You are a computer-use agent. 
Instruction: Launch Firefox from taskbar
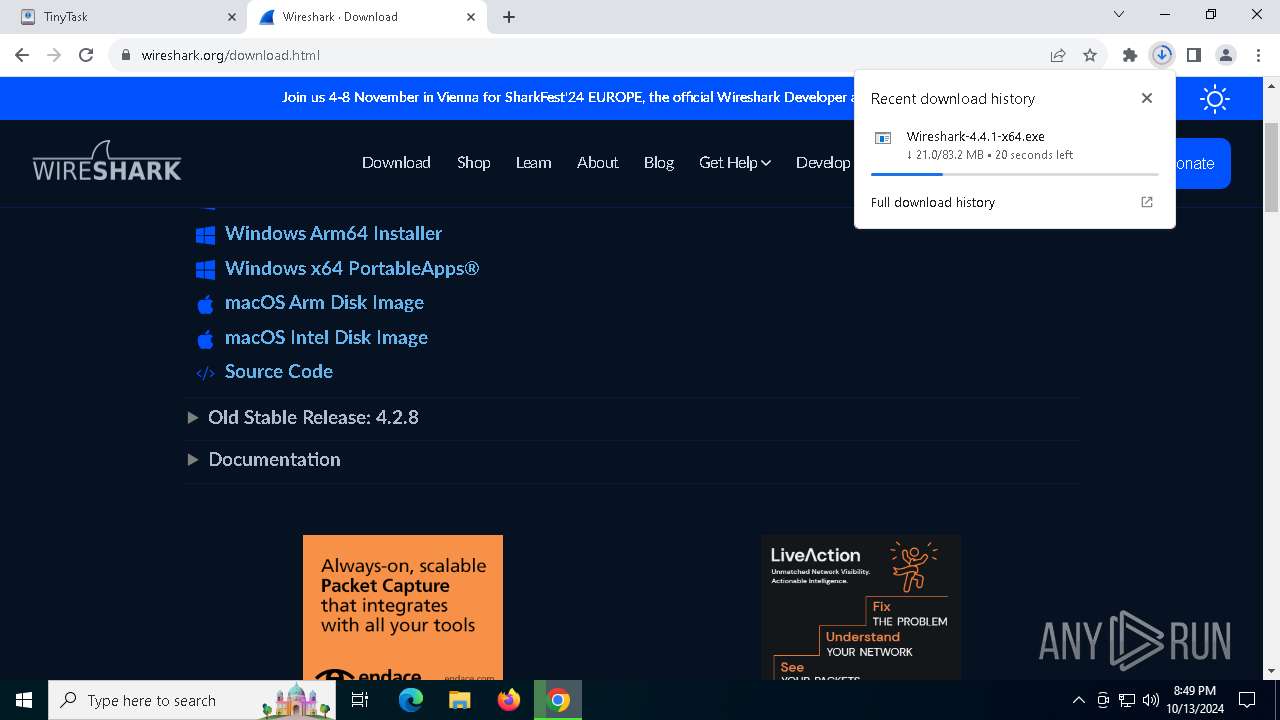point(508,700)
